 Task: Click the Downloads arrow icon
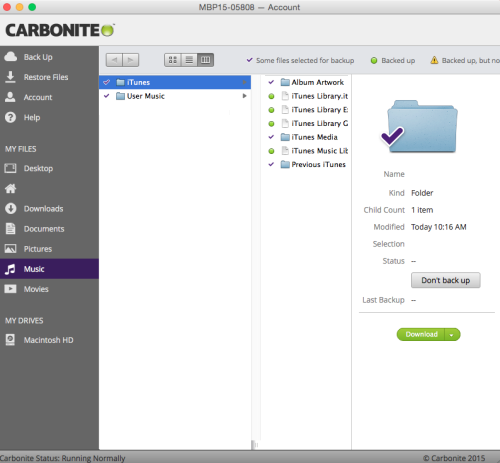pos(11,209)
